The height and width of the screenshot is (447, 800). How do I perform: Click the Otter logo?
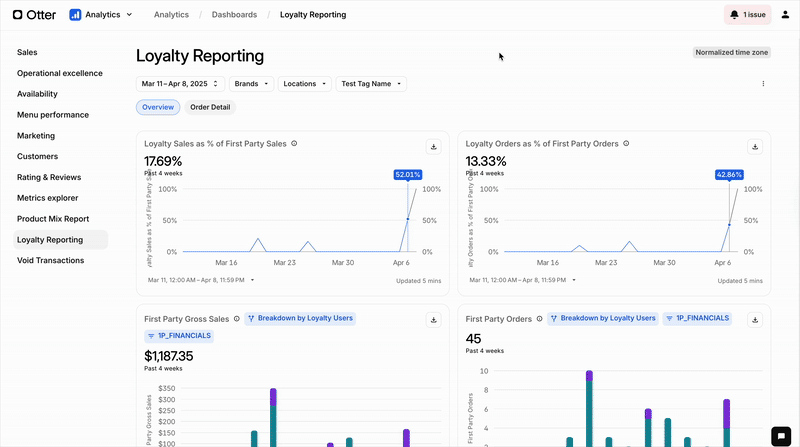(x=35, y=15)
